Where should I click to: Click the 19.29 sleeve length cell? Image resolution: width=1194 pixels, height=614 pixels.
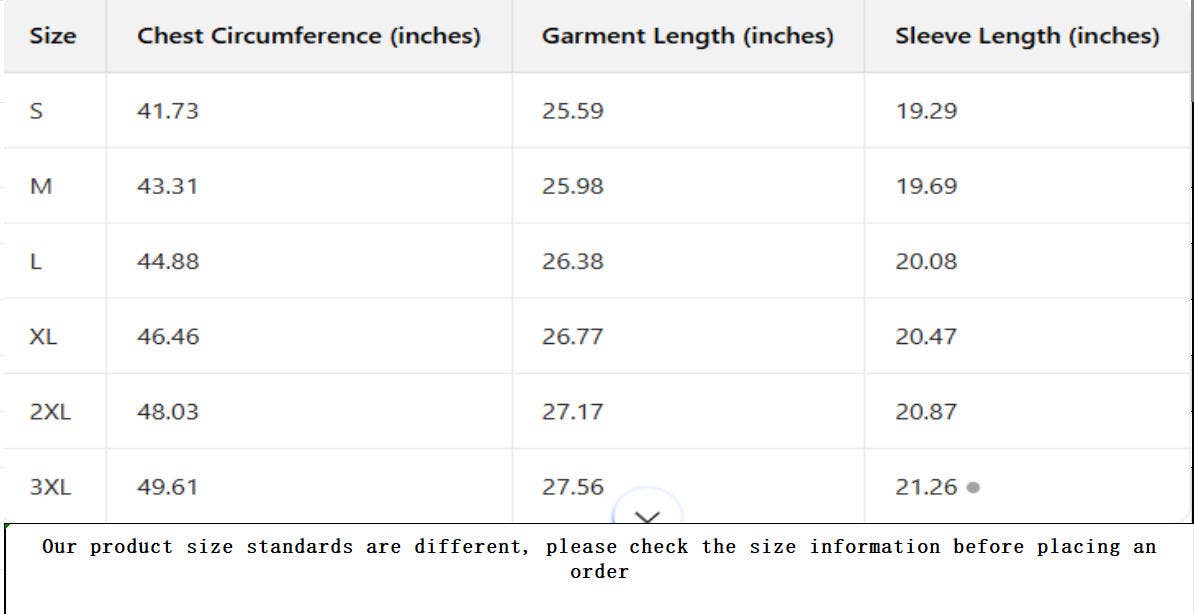coord(926,111)
